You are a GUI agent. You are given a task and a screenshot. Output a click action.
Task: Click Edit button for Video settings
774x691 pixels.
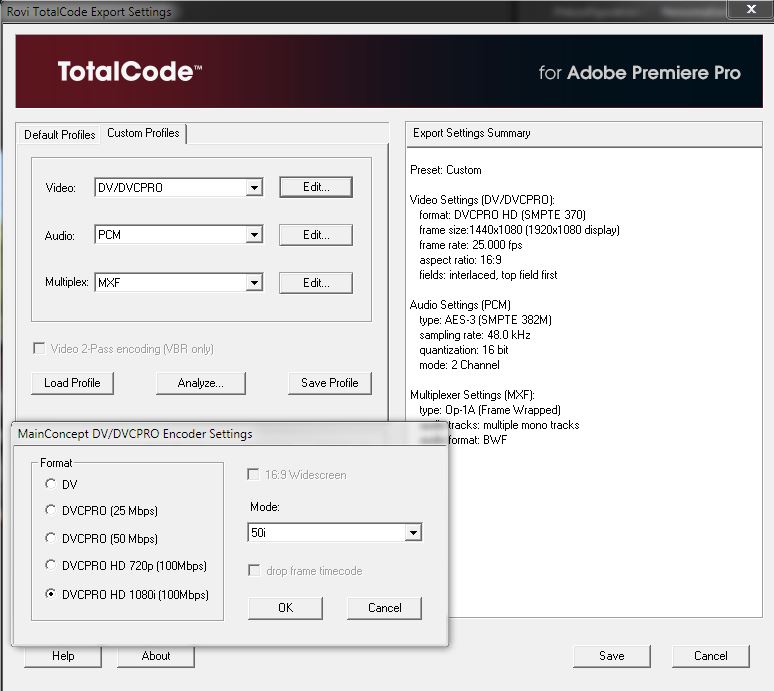[316, 187]
